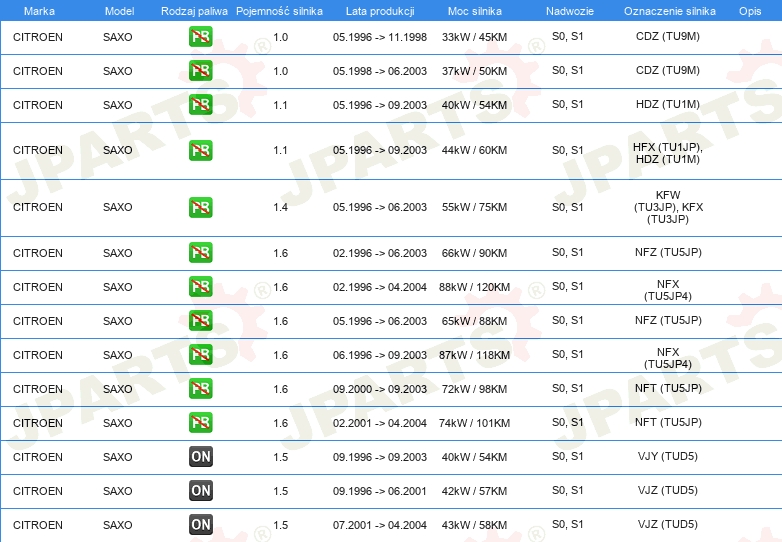
Task: Click the date range 09.1996 -> 06.2001
Action: [x=380, y=491]
